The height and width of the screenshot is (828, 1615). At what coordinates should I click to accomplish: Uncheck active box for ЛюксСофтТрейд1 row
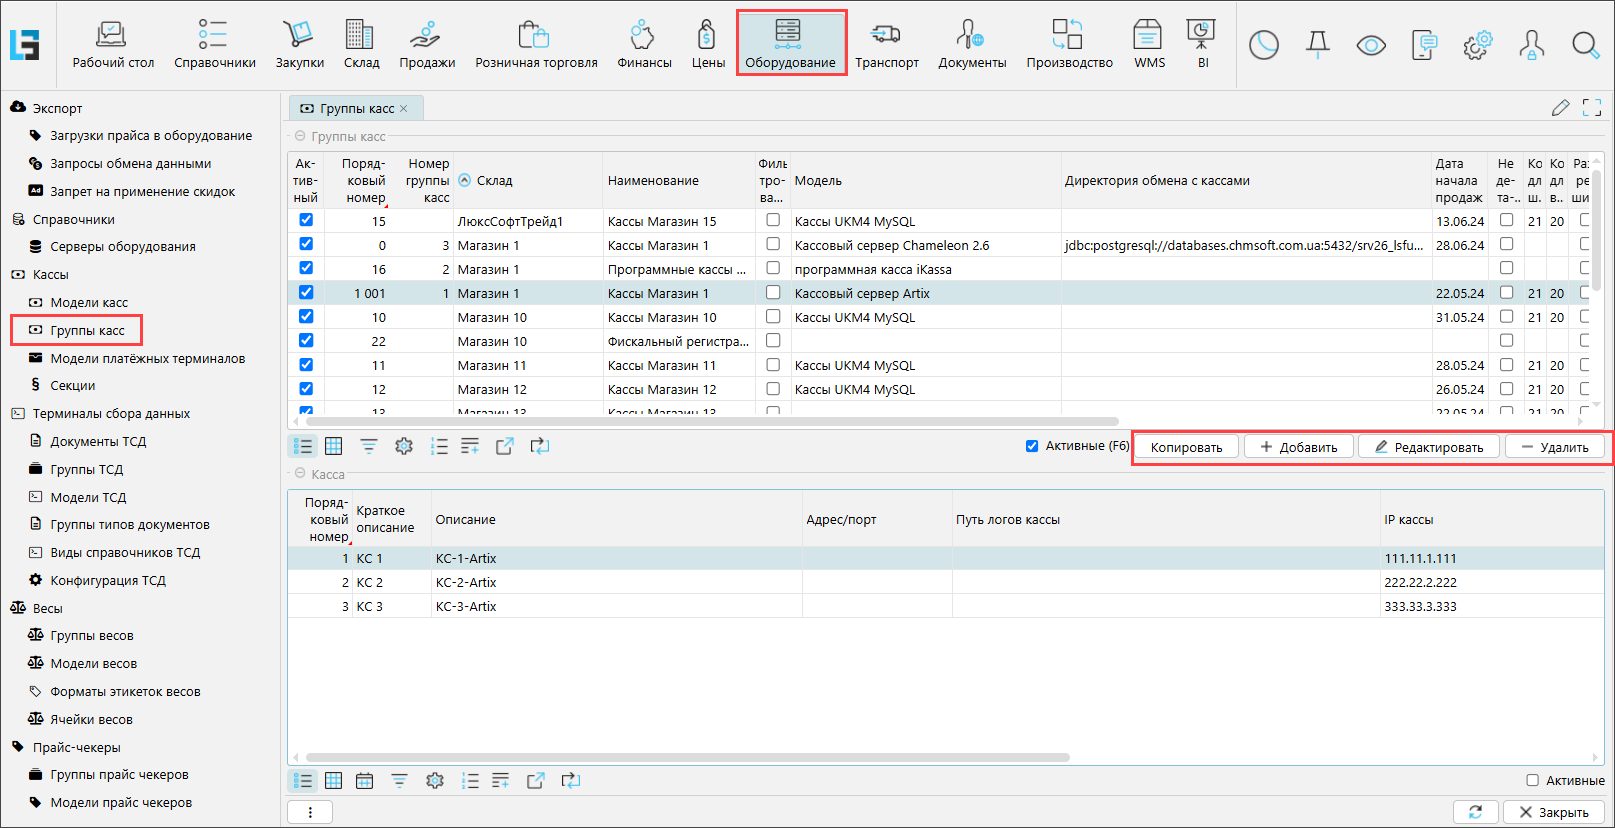306,220
